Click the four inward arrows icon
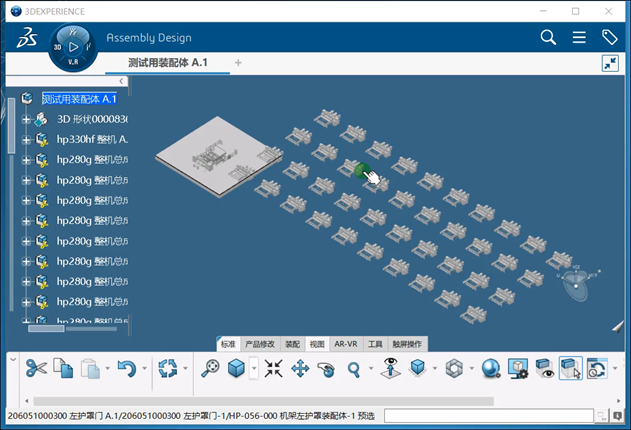Viewport: 631px width, 430px height. click(274, 368)
